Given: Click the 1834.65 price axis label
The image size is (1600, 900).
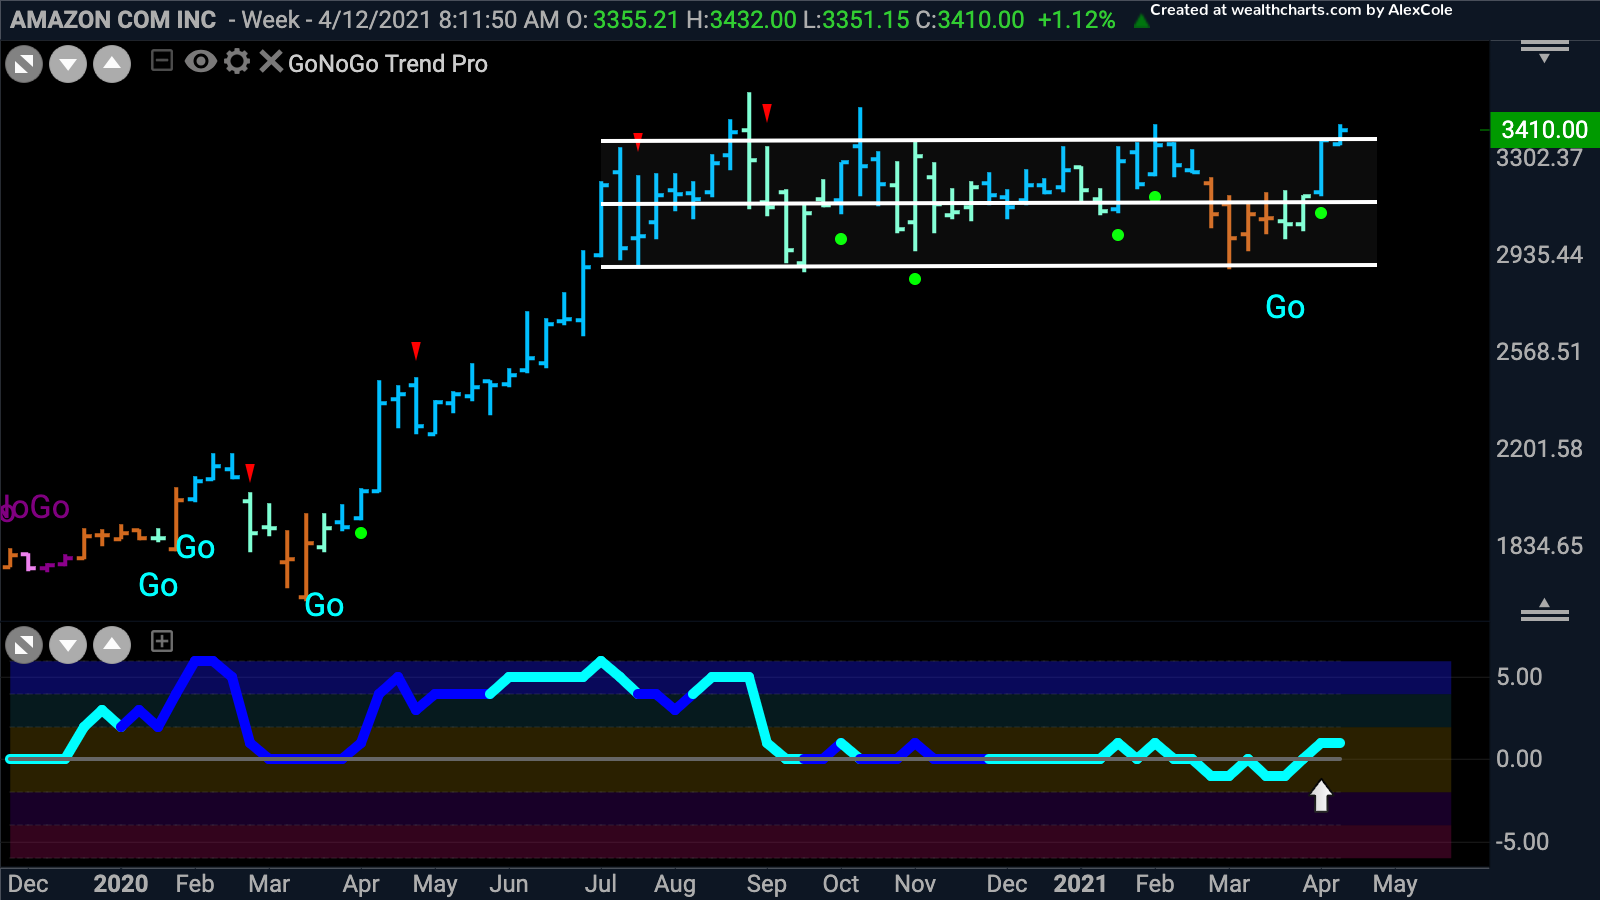Looking at the screenshot, I should (1539, 546).
